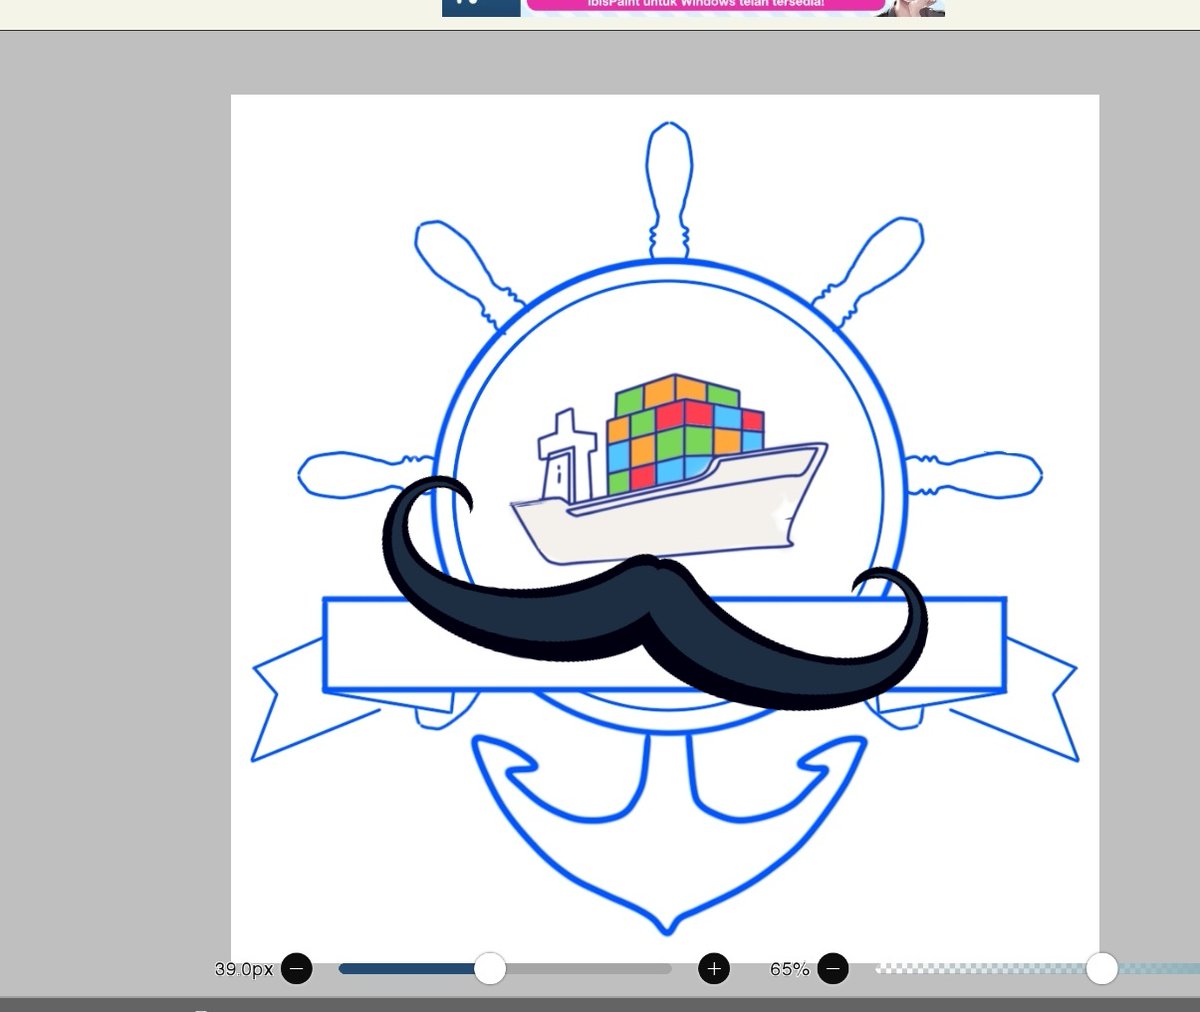Decrease brush thickness with the minus button
This screenshot has height=1012, width=1200.
(x=296, y=968)
